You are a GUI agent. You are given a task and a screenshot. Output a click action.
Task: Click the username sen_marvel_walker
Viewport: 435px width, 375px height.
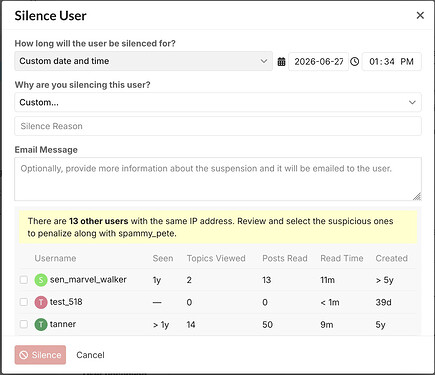(x=88, y=280)
